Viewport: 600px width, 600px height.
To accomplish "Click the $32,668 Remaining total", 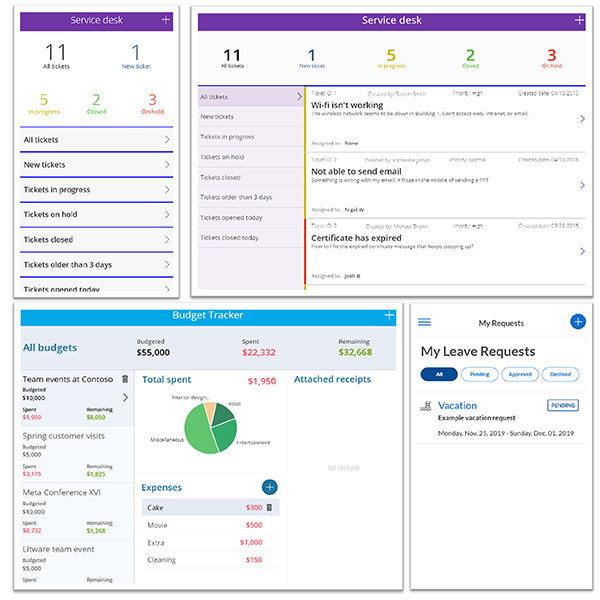I will pyautogui.click(x=355, y=352).
